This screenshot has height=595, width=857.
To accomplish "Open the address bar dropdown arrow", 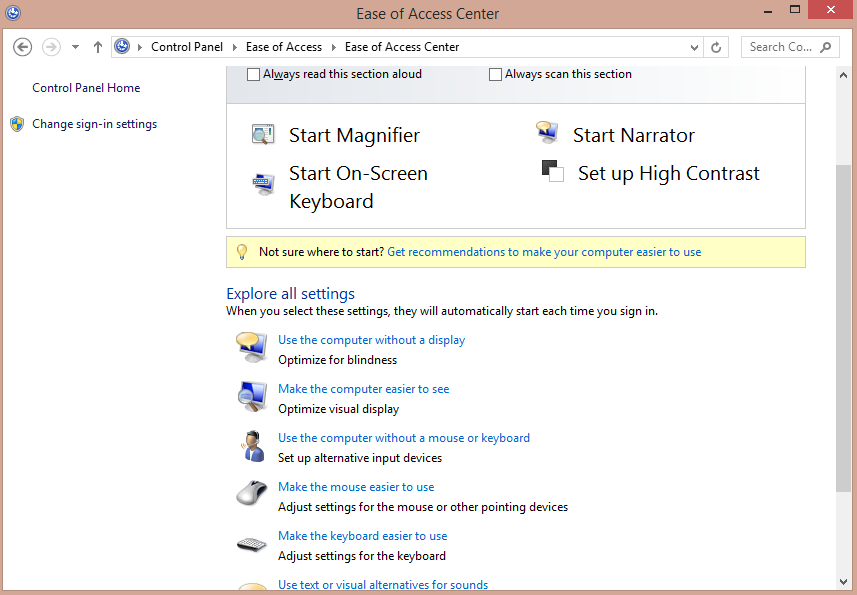I will [x=694, y=46].
